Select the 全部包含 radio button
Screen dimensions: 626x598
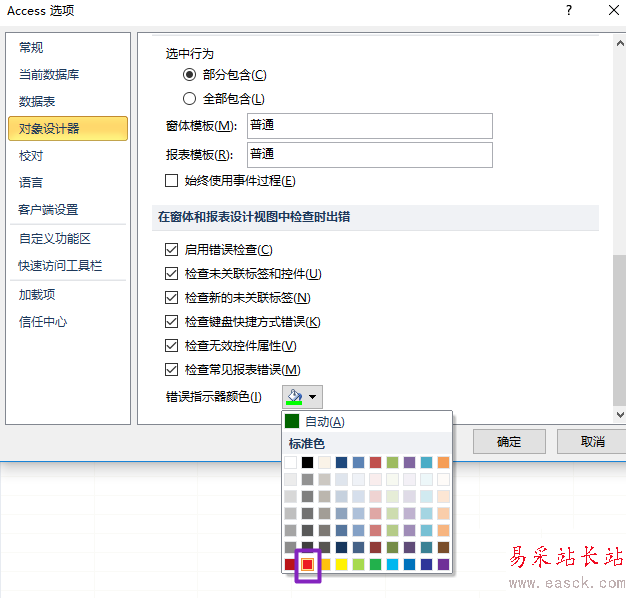[x=189, y=99]
